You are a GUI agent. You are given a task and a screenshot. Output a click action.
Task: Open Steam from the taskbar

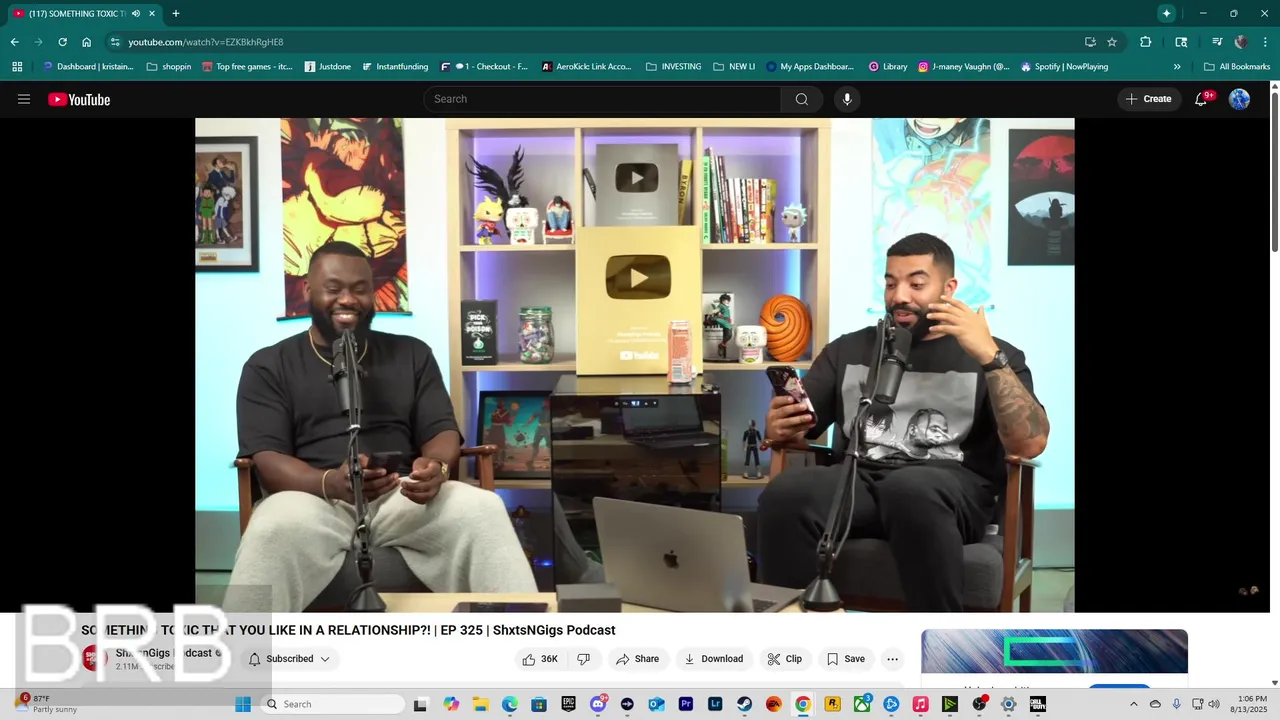click(744, 704)
